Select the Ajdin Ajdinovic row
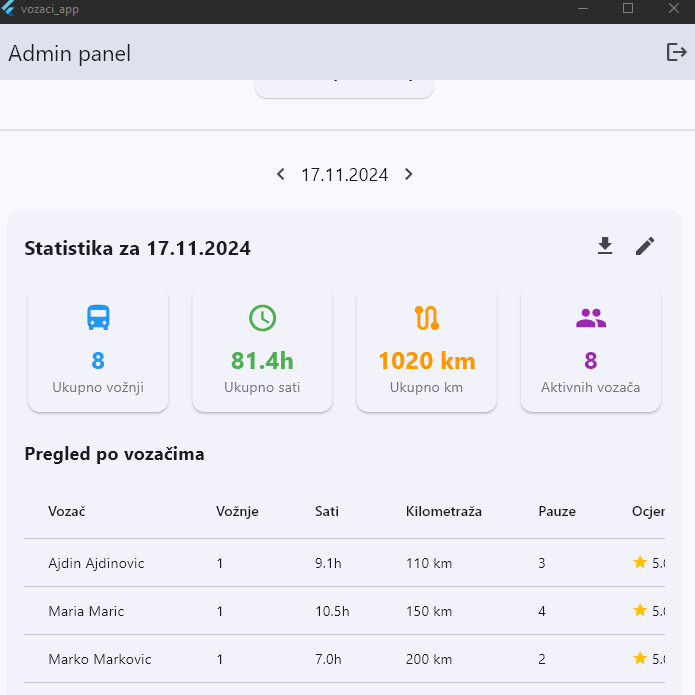Screen dimensions: 695x695 click(x=344, y=563)
